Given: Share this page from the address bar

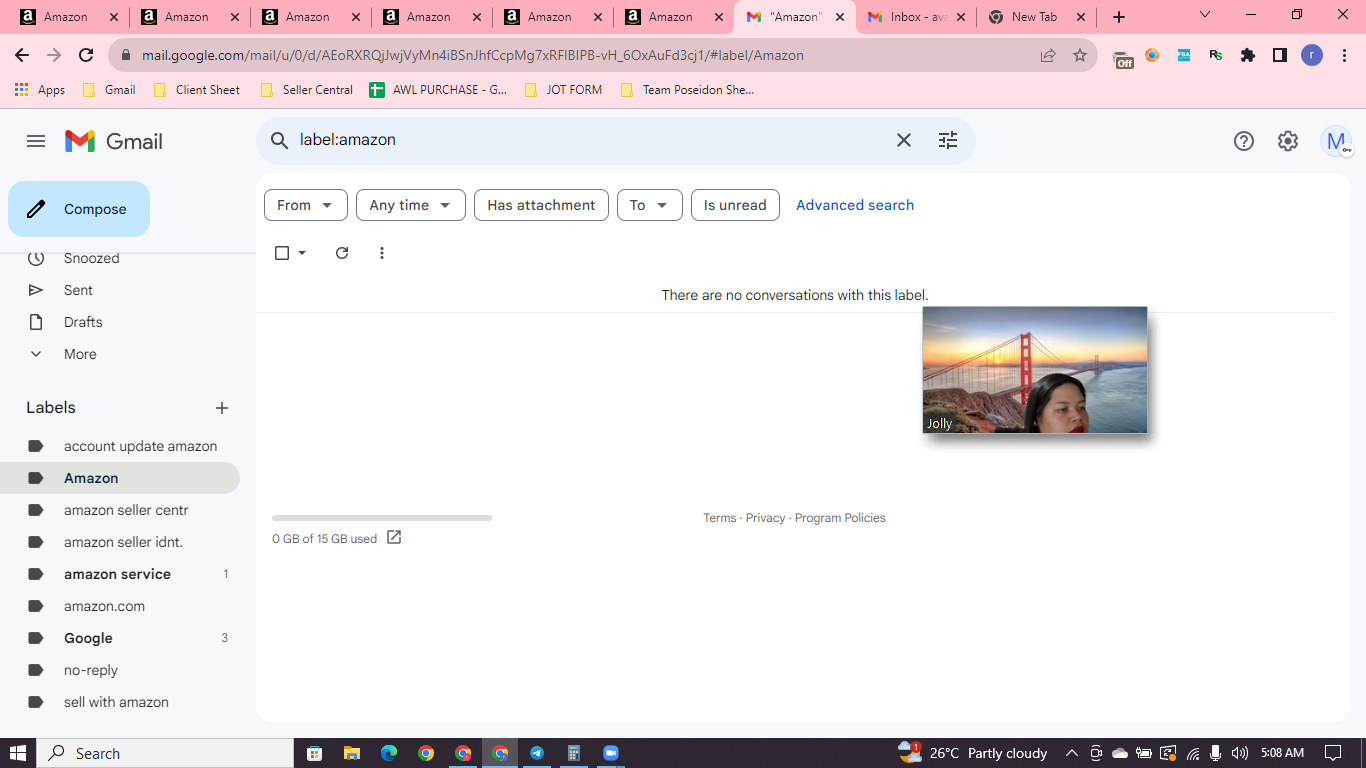Looking at the screenshot, I should coord(1048,56).
